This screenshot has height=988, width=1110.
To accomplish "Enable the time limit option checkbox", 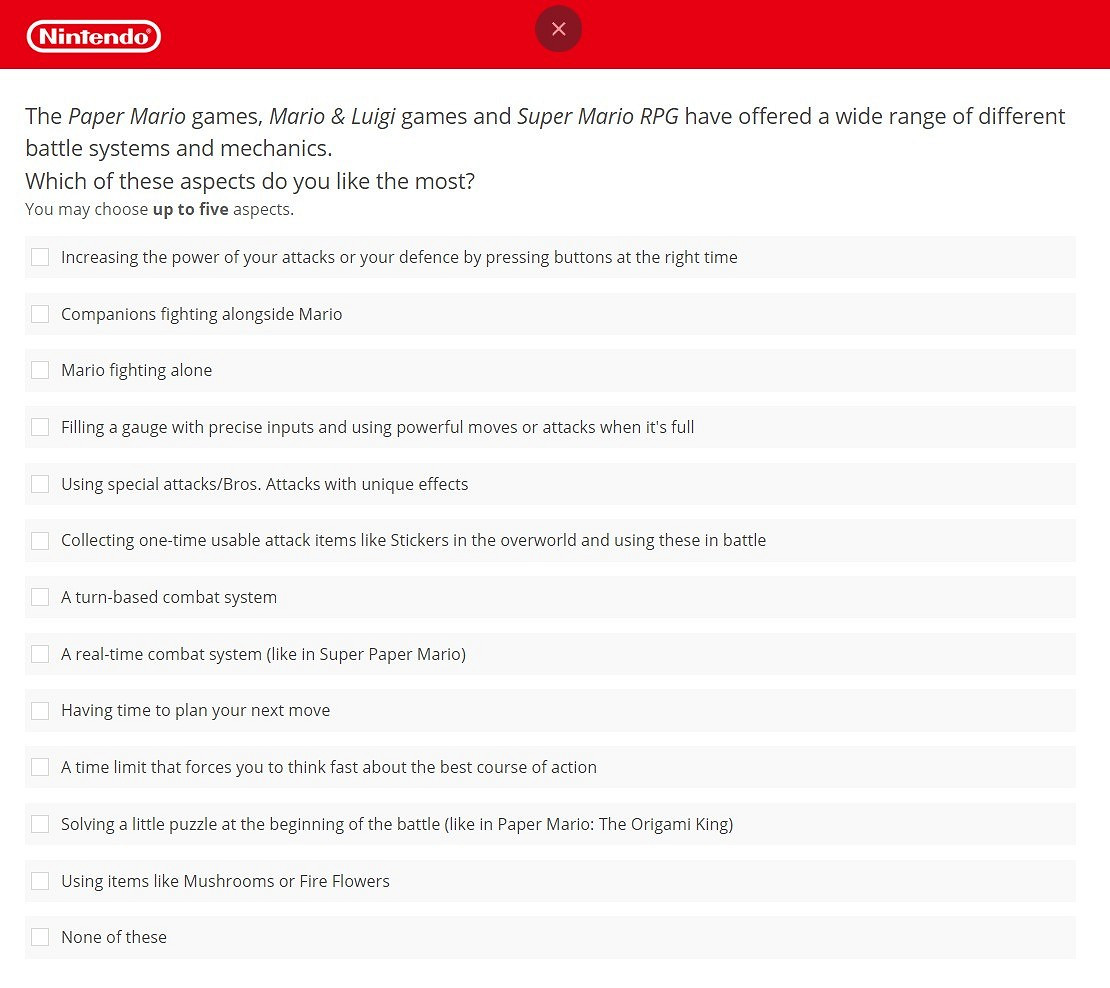I will (x=40, y=767).
